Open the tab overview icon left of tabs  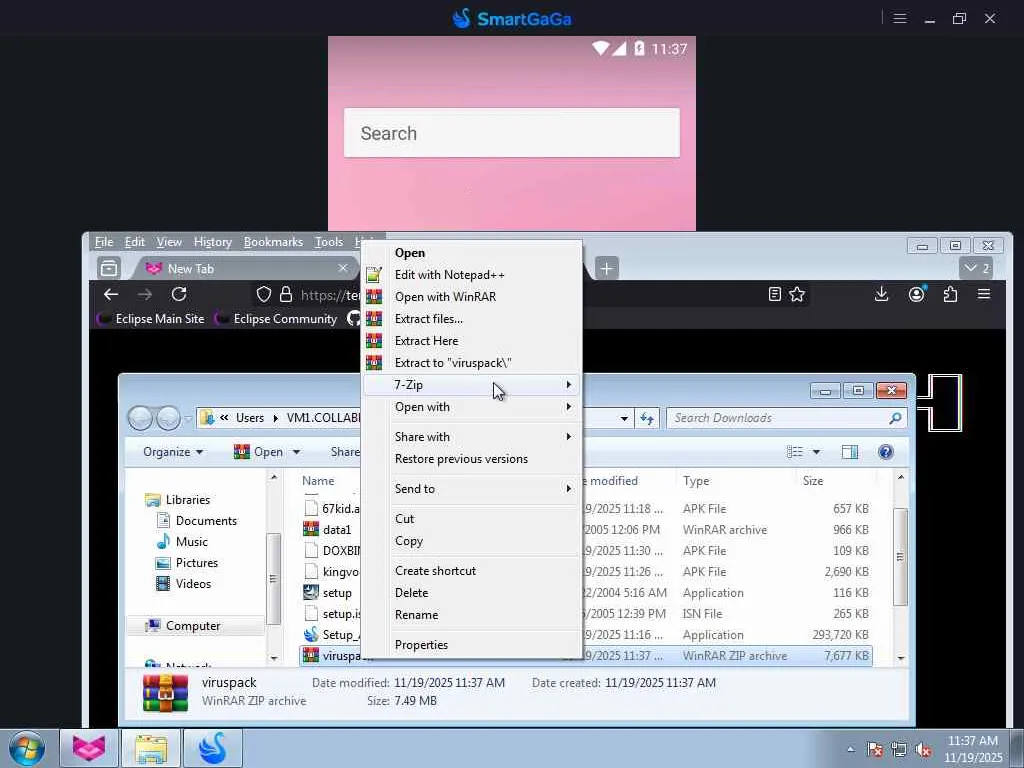point(109,268)
